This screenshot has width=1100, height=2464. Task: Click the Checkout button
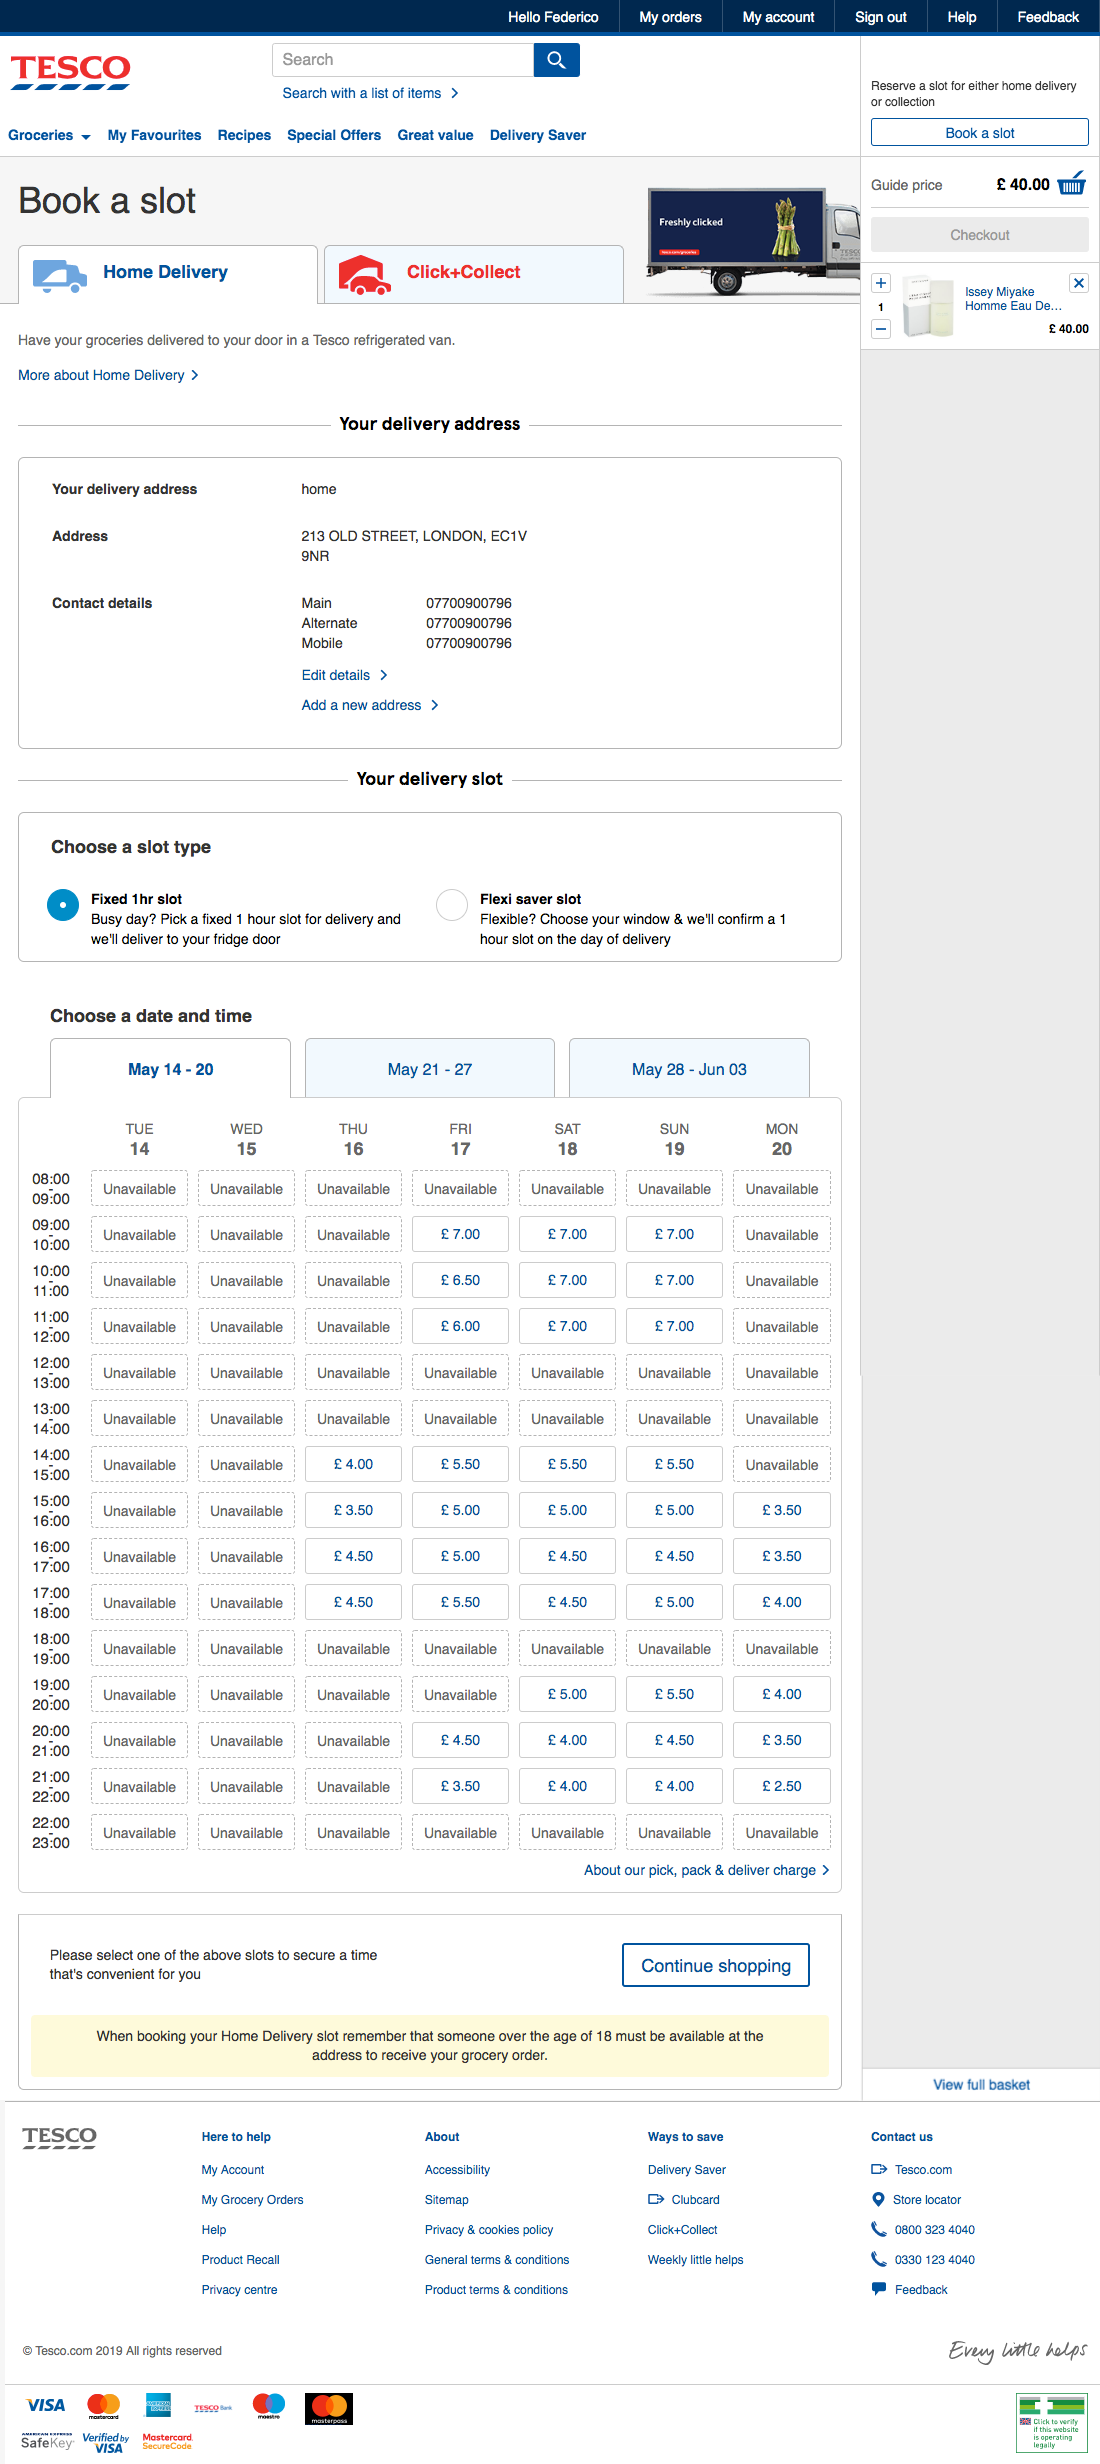pos(980,235)
